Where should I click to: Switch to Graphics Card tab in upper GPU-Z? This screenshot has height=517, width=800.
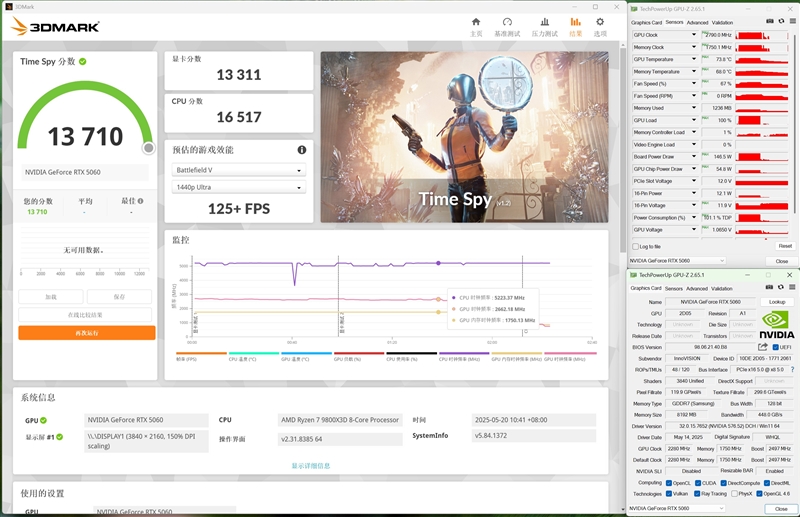pyautogui.click(x=646, y=22)
